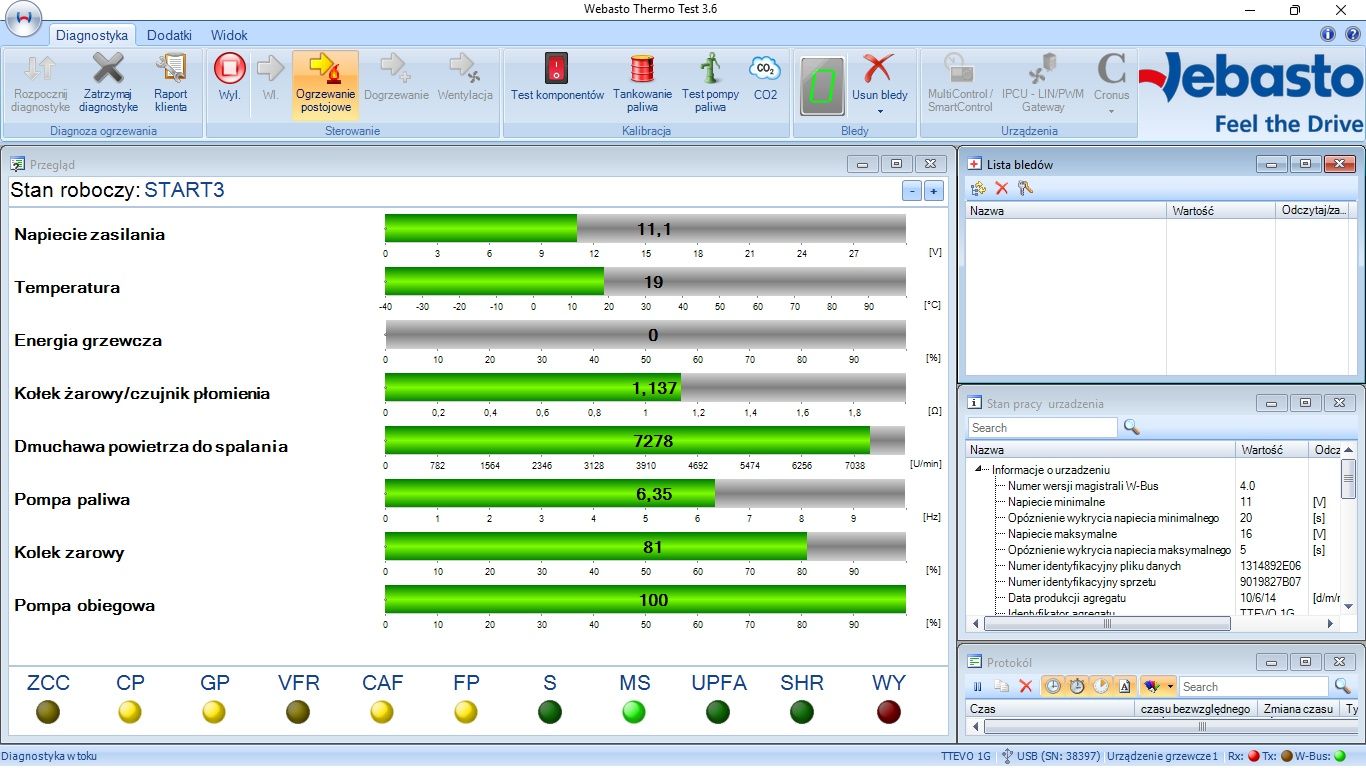1366x768 pixels.
Task: Click the ZCC indicator light
Action: [x=48, y=712]
